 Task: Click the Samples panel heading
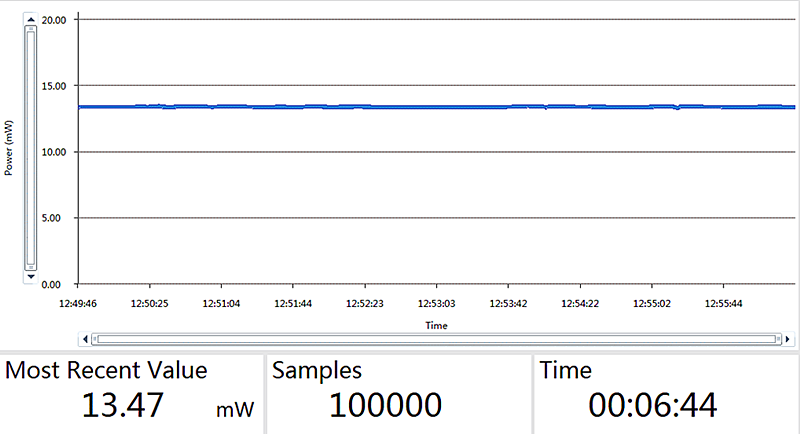(x=317, y=370)
